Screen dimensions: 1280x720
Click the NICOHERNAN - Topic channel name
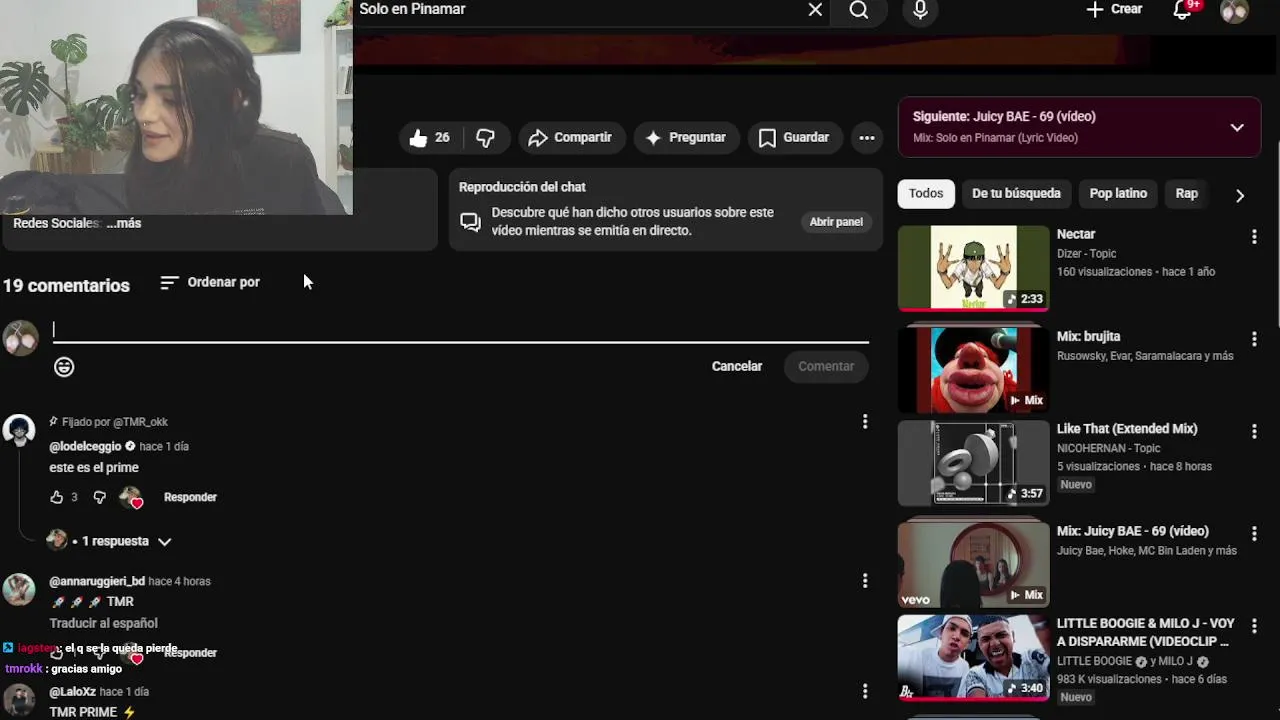pyautogui.click(x=1109, y=448)
